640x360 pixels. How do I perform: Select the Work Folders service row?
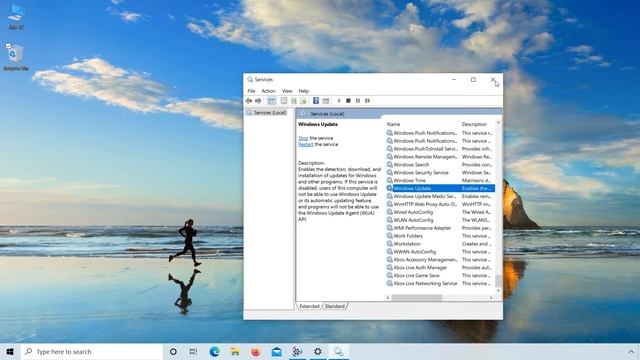tap(440, 236)
